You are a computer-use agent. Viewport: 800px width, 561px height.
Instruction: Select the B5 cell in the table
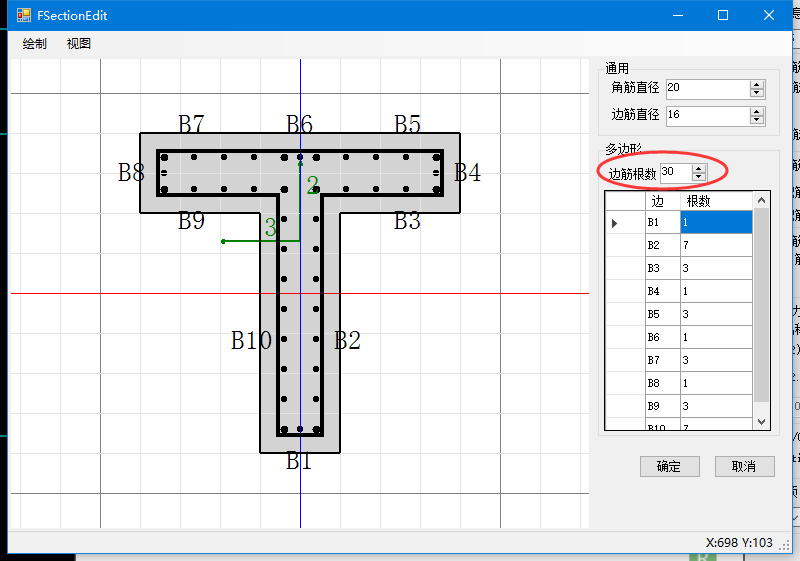tap(662, 315)
